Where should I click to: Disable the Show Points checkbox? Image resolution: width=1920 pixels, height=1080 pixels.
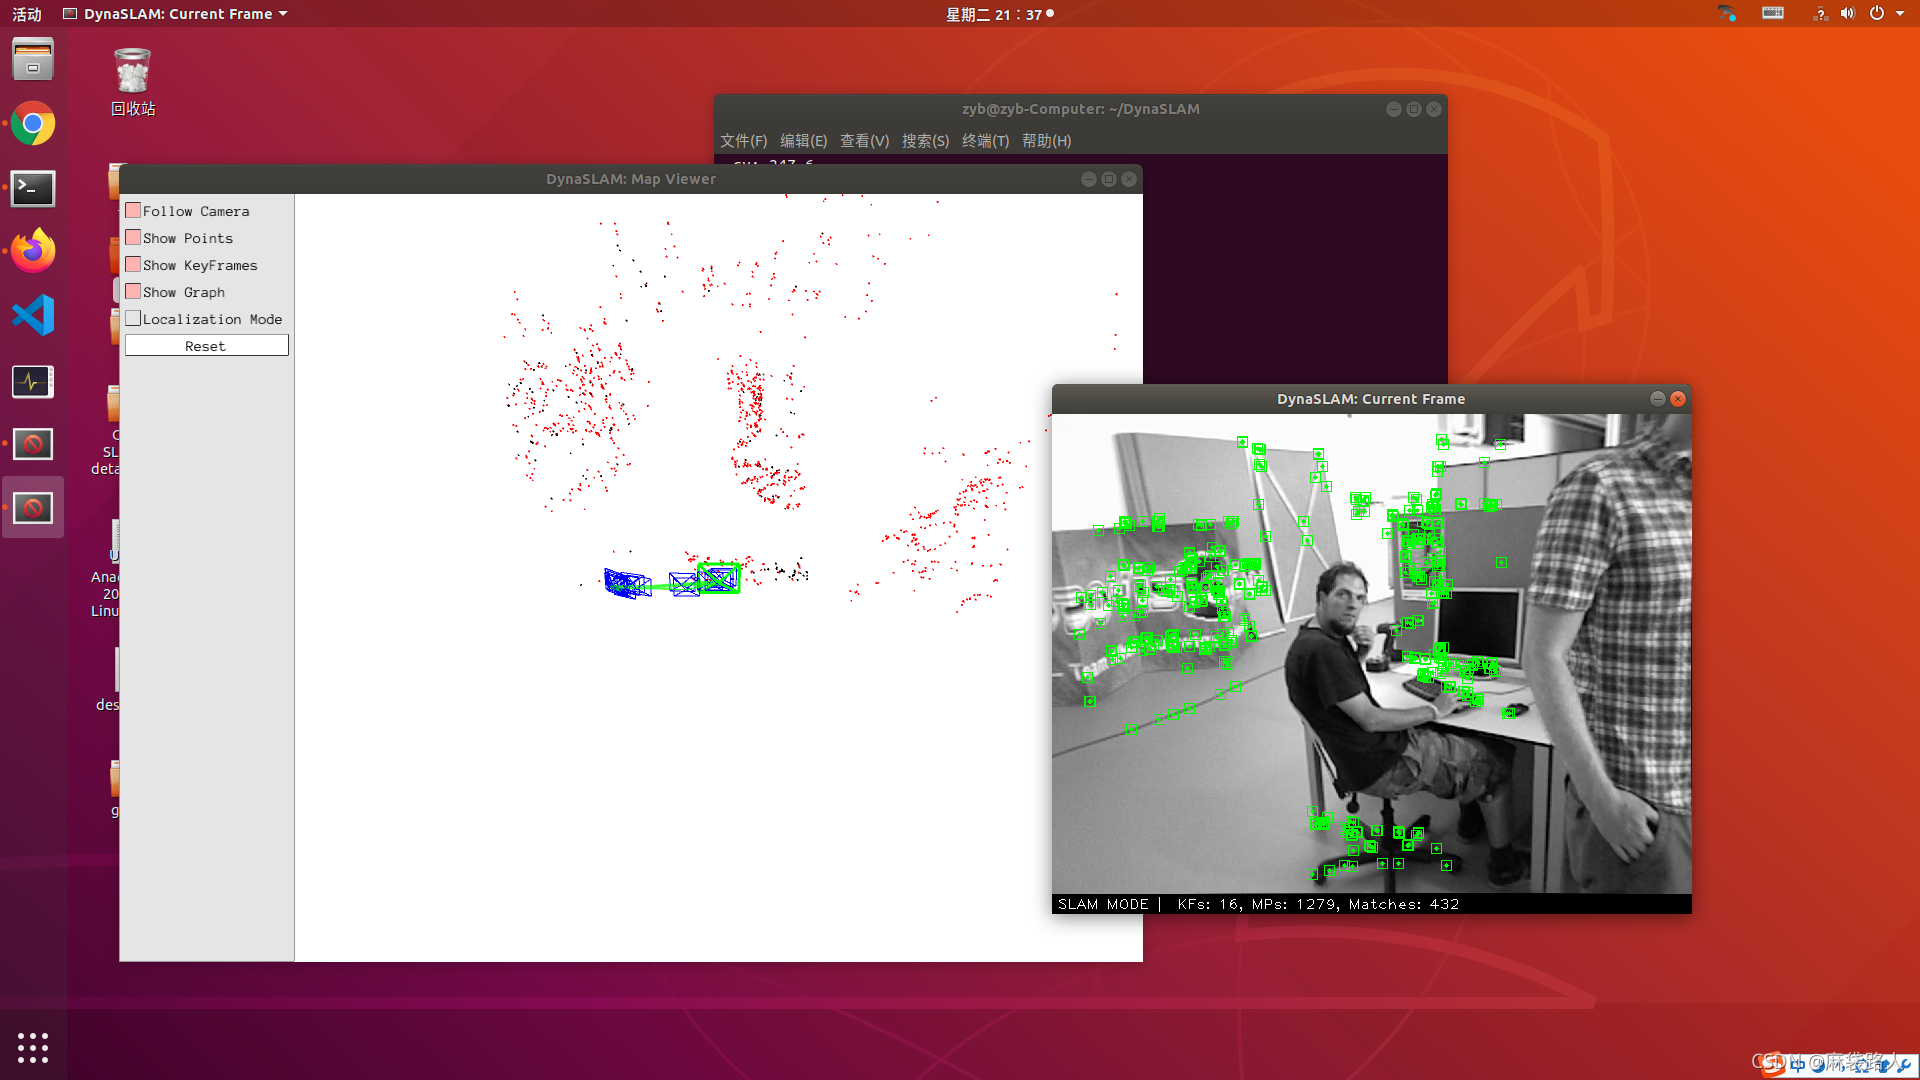pyautogui.click(x=133, y=238)
